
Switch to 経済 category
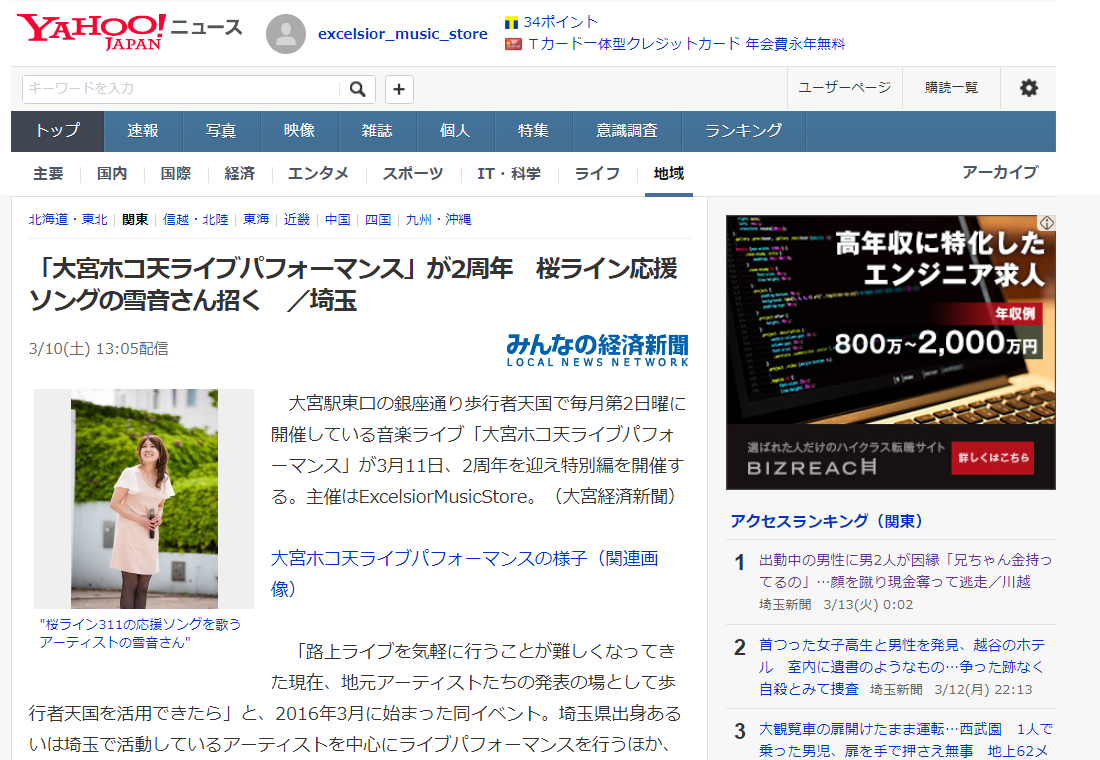239,173
